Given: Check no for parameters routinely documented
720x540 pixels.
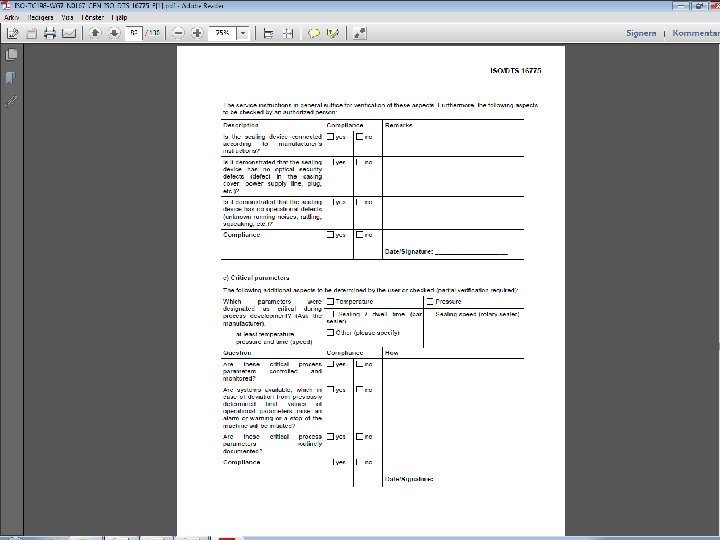Looking at the screenshot, I should pyautogui.click(x=360, y=436).
